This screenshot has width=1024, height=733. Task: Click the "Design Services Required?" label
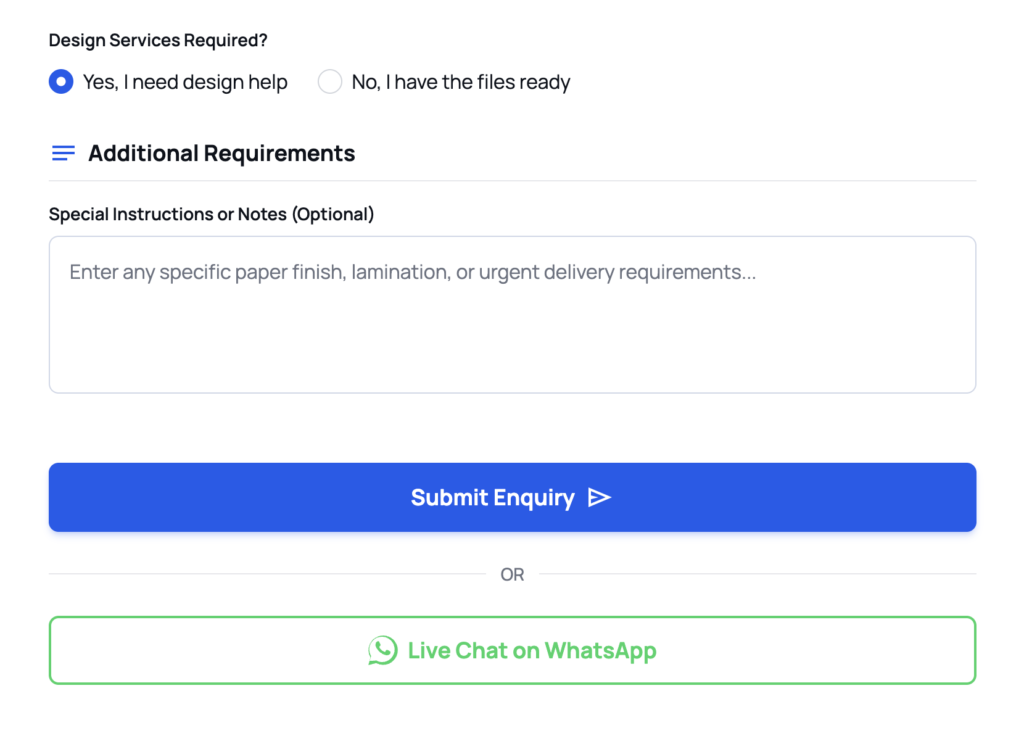click(x=158, y=41)
